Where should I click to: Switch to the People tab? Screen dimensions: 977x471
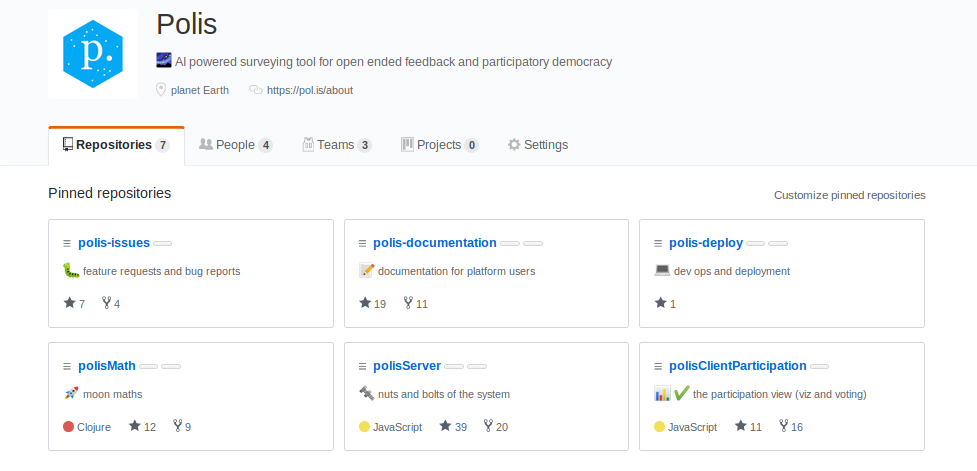[236, 145]
